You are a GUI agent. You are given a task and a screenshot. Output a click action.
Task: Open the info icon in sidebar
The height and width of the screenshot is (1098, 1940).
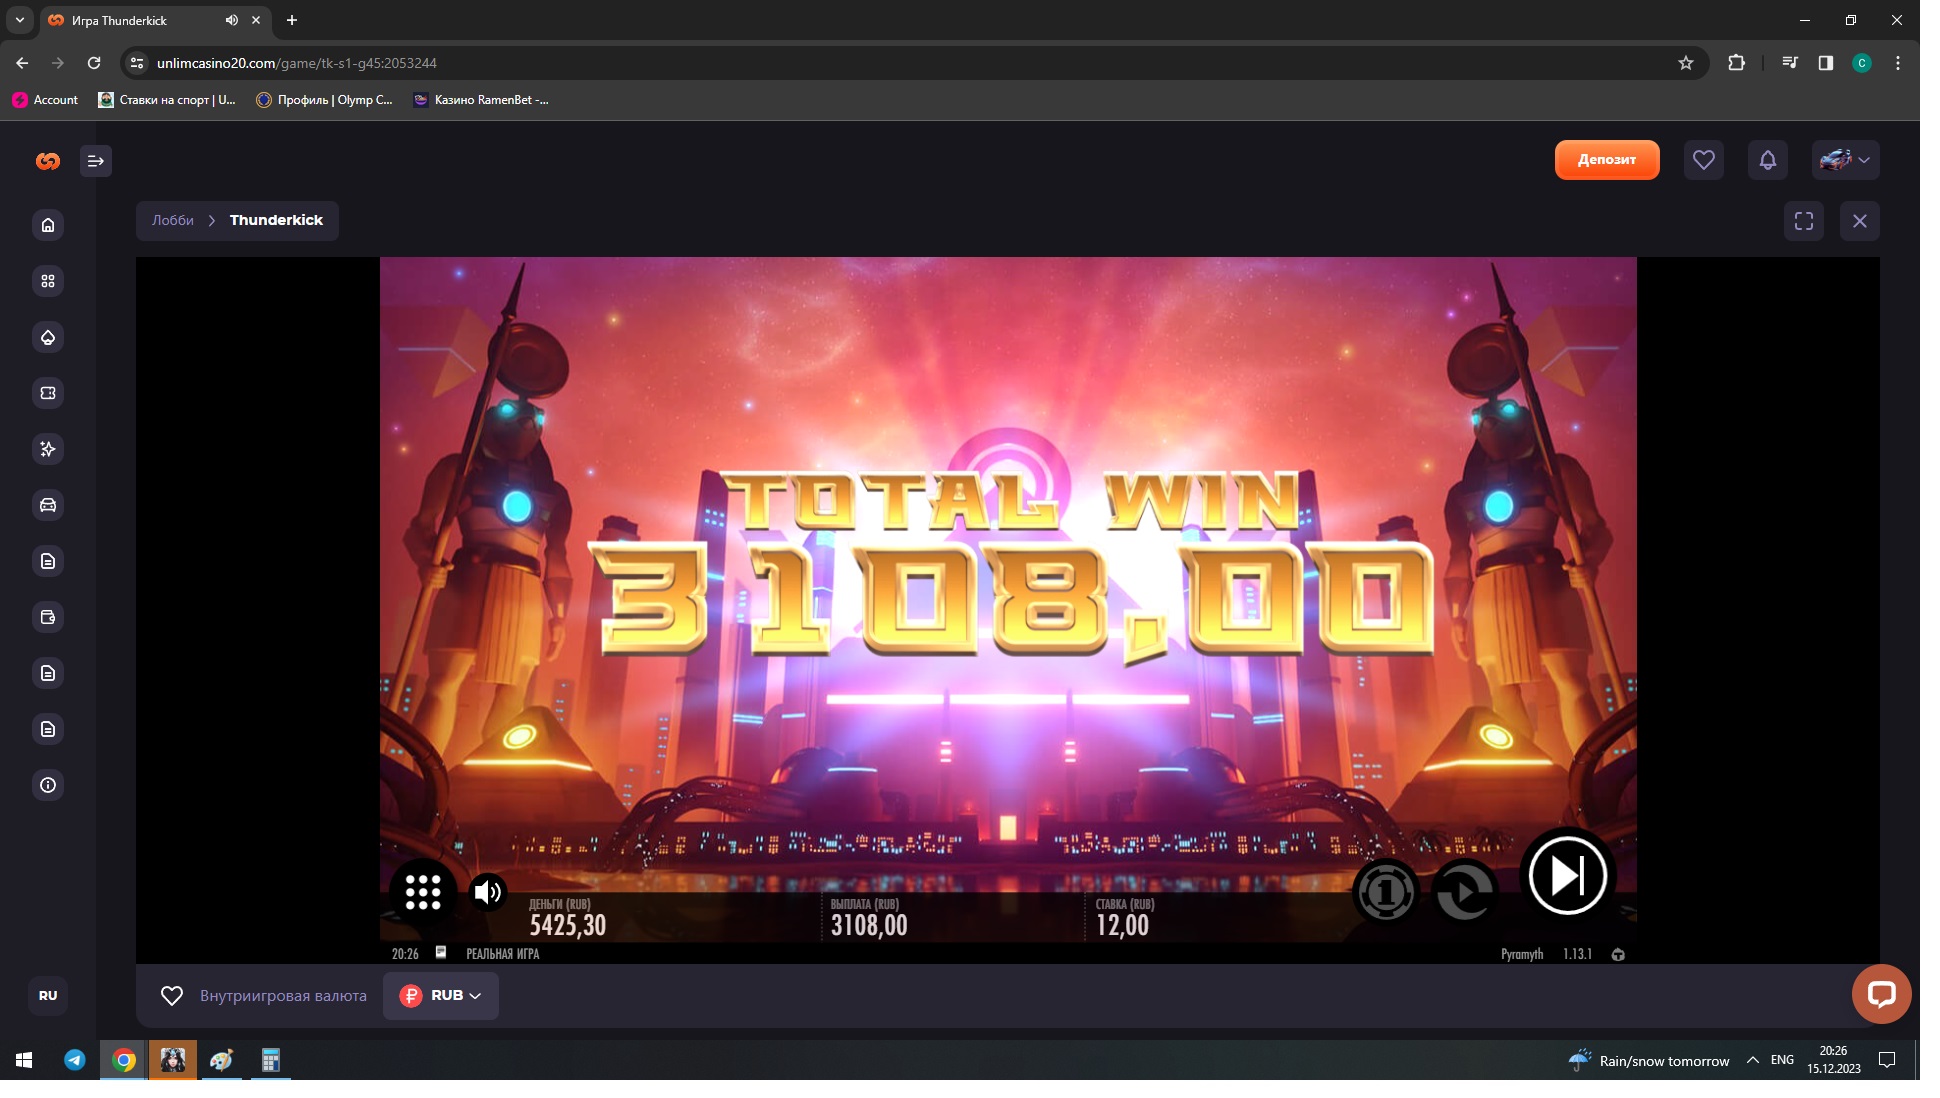coord(48,785)
